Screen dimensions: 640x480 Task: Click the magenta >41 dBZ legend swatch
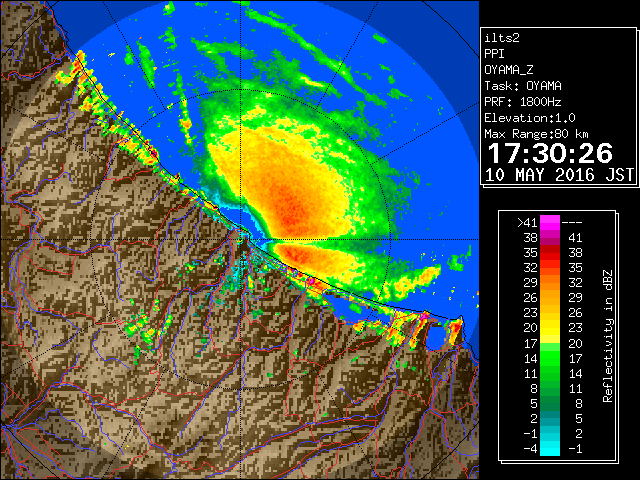[550, 223]
